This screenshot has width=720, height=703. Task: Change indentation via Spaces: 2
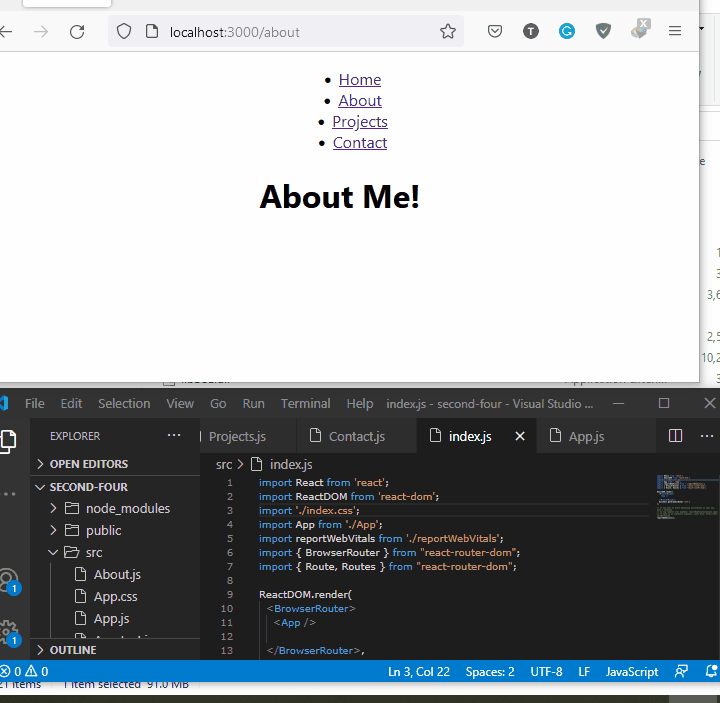[490, 672]
